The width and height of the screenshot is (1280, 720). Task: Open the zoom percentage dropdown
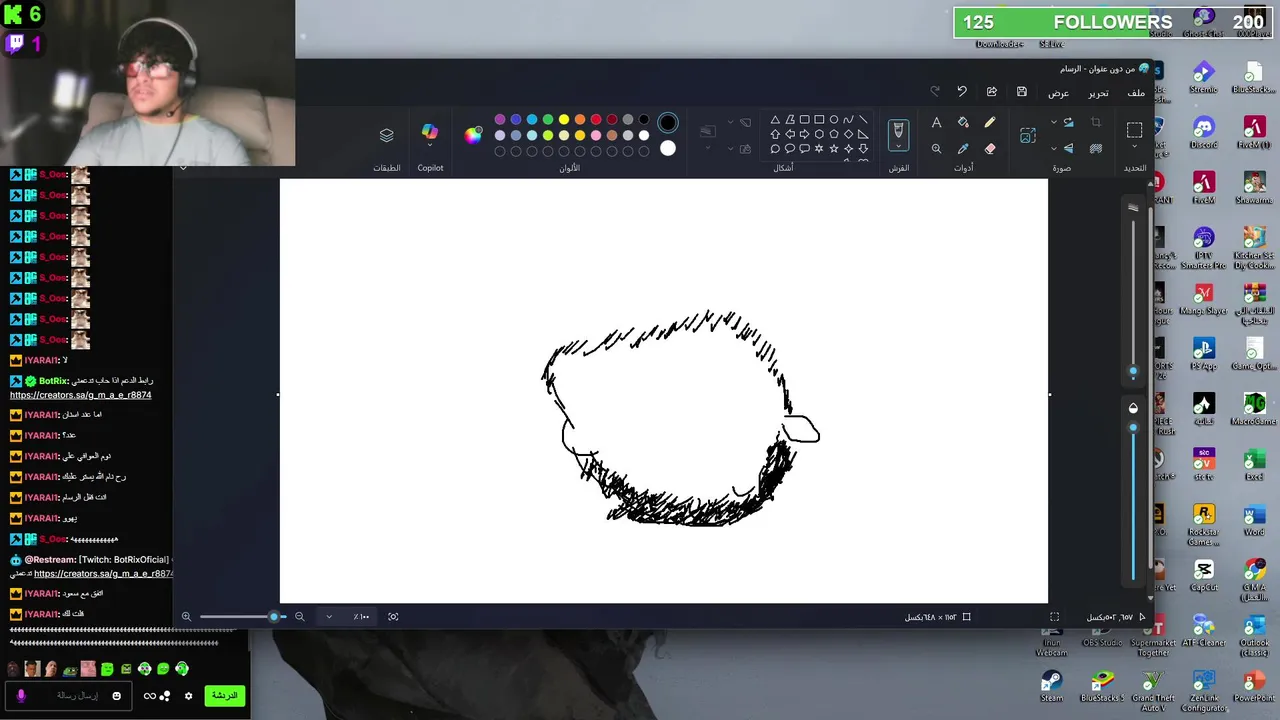(329, 617)
